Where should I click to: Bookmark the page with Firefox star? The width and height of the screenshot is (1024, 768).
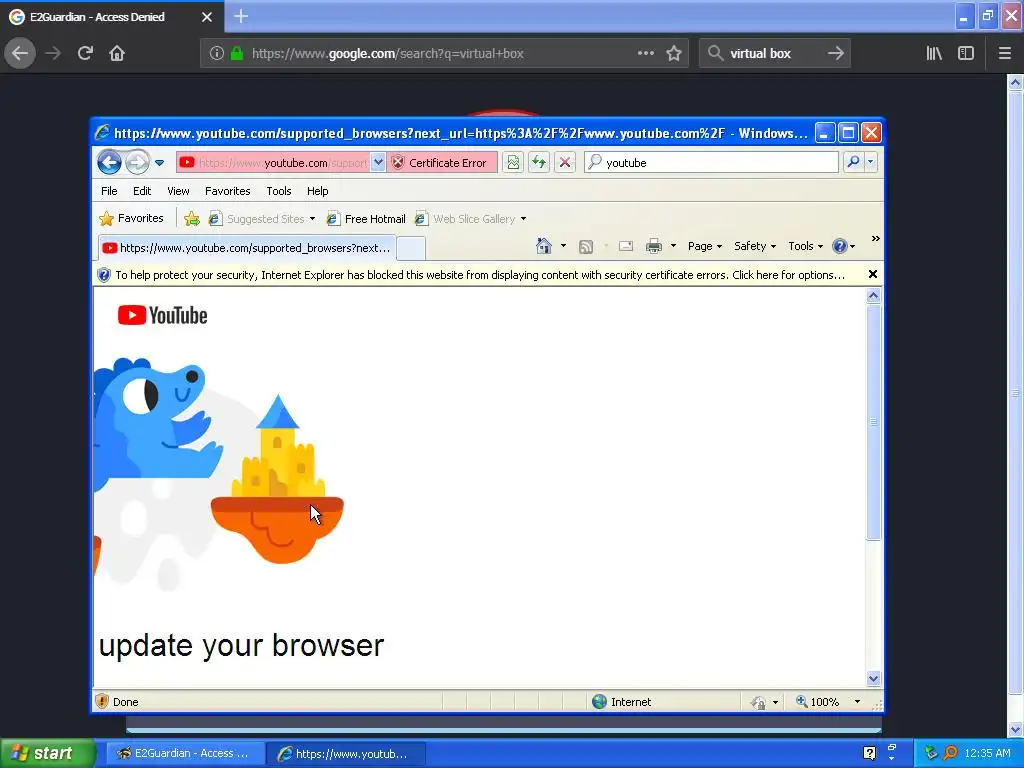tap(674, 53)
